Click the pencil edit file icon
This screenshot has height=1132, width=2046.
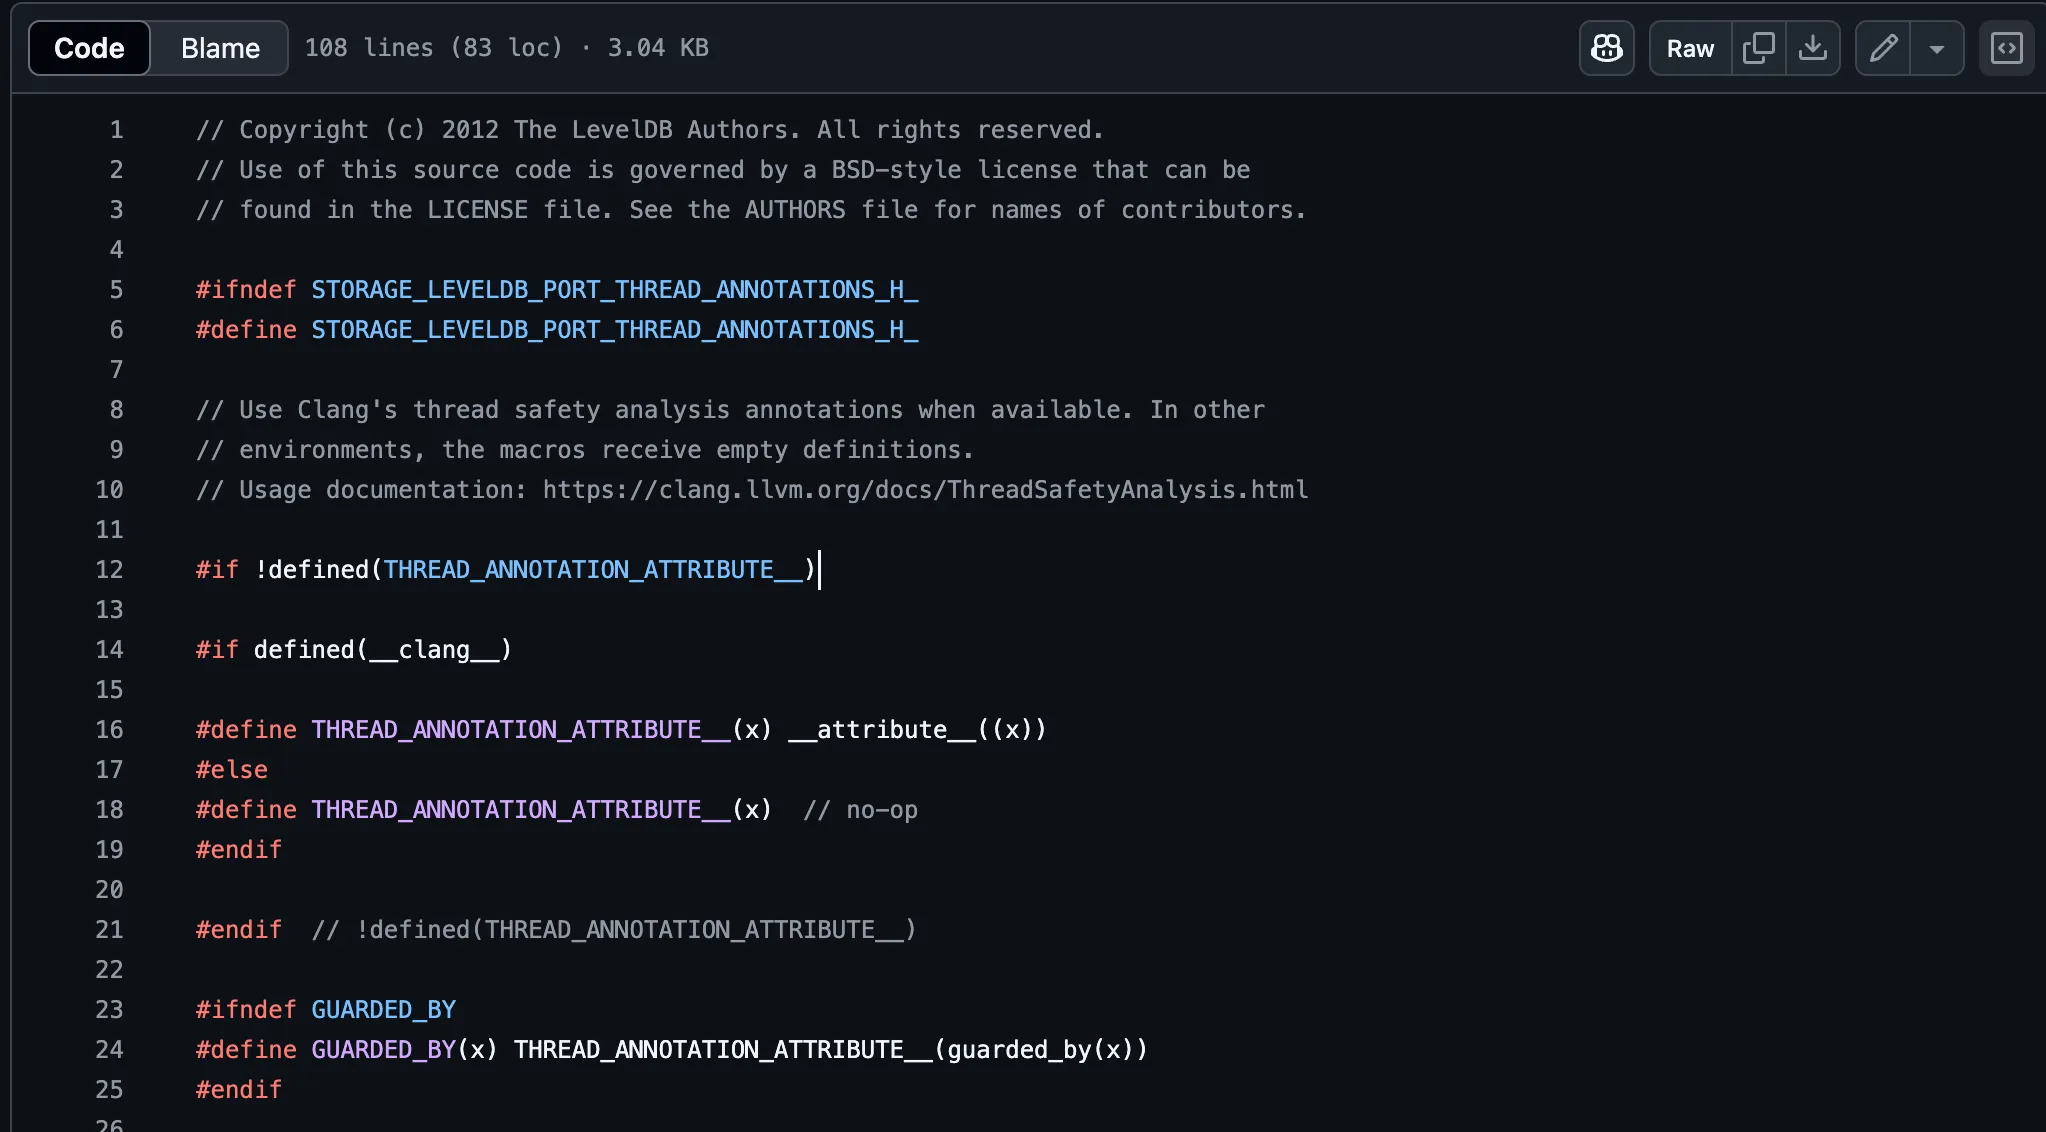(x=1883, y=48)
